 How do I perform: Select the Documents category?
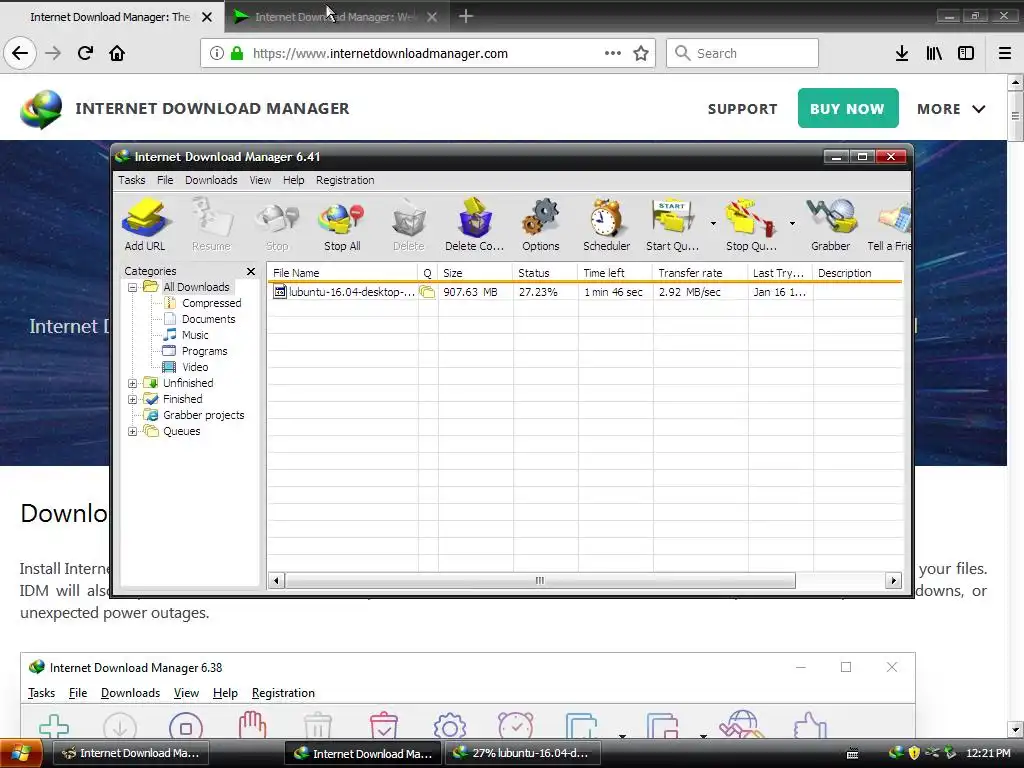click(208, 319)
